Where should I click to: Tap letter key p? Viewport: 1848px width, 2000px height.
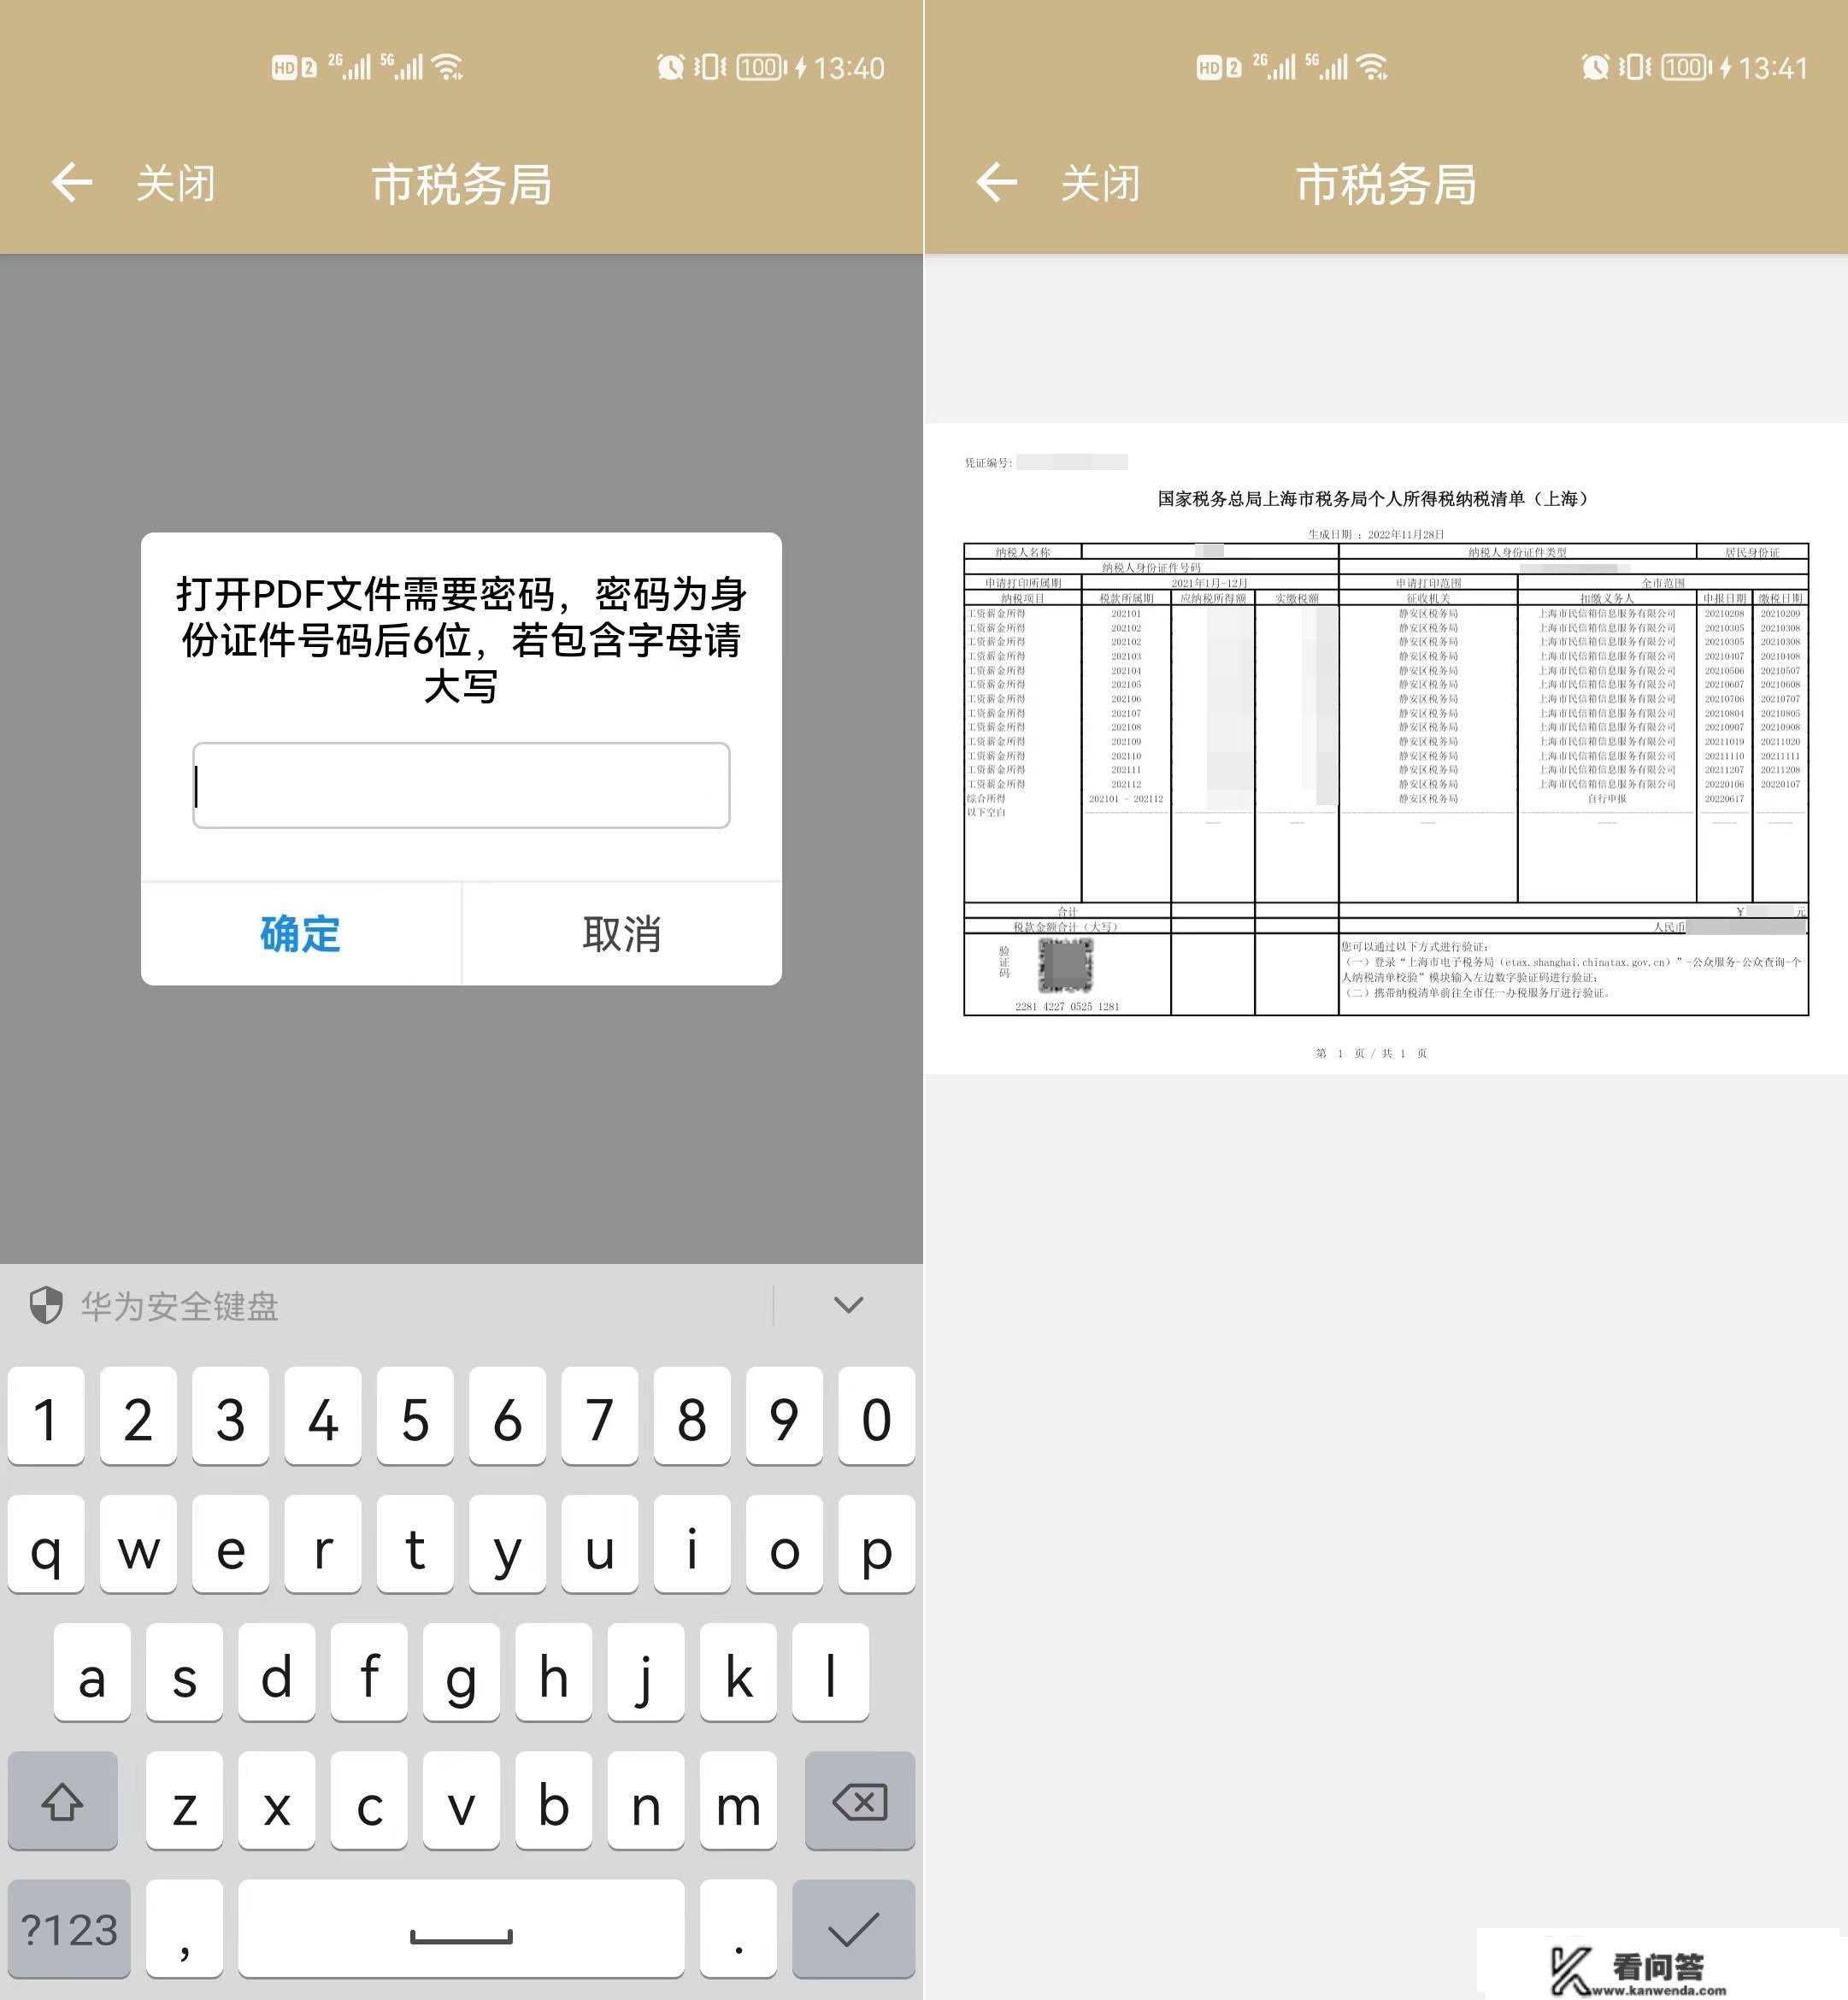877,1545
